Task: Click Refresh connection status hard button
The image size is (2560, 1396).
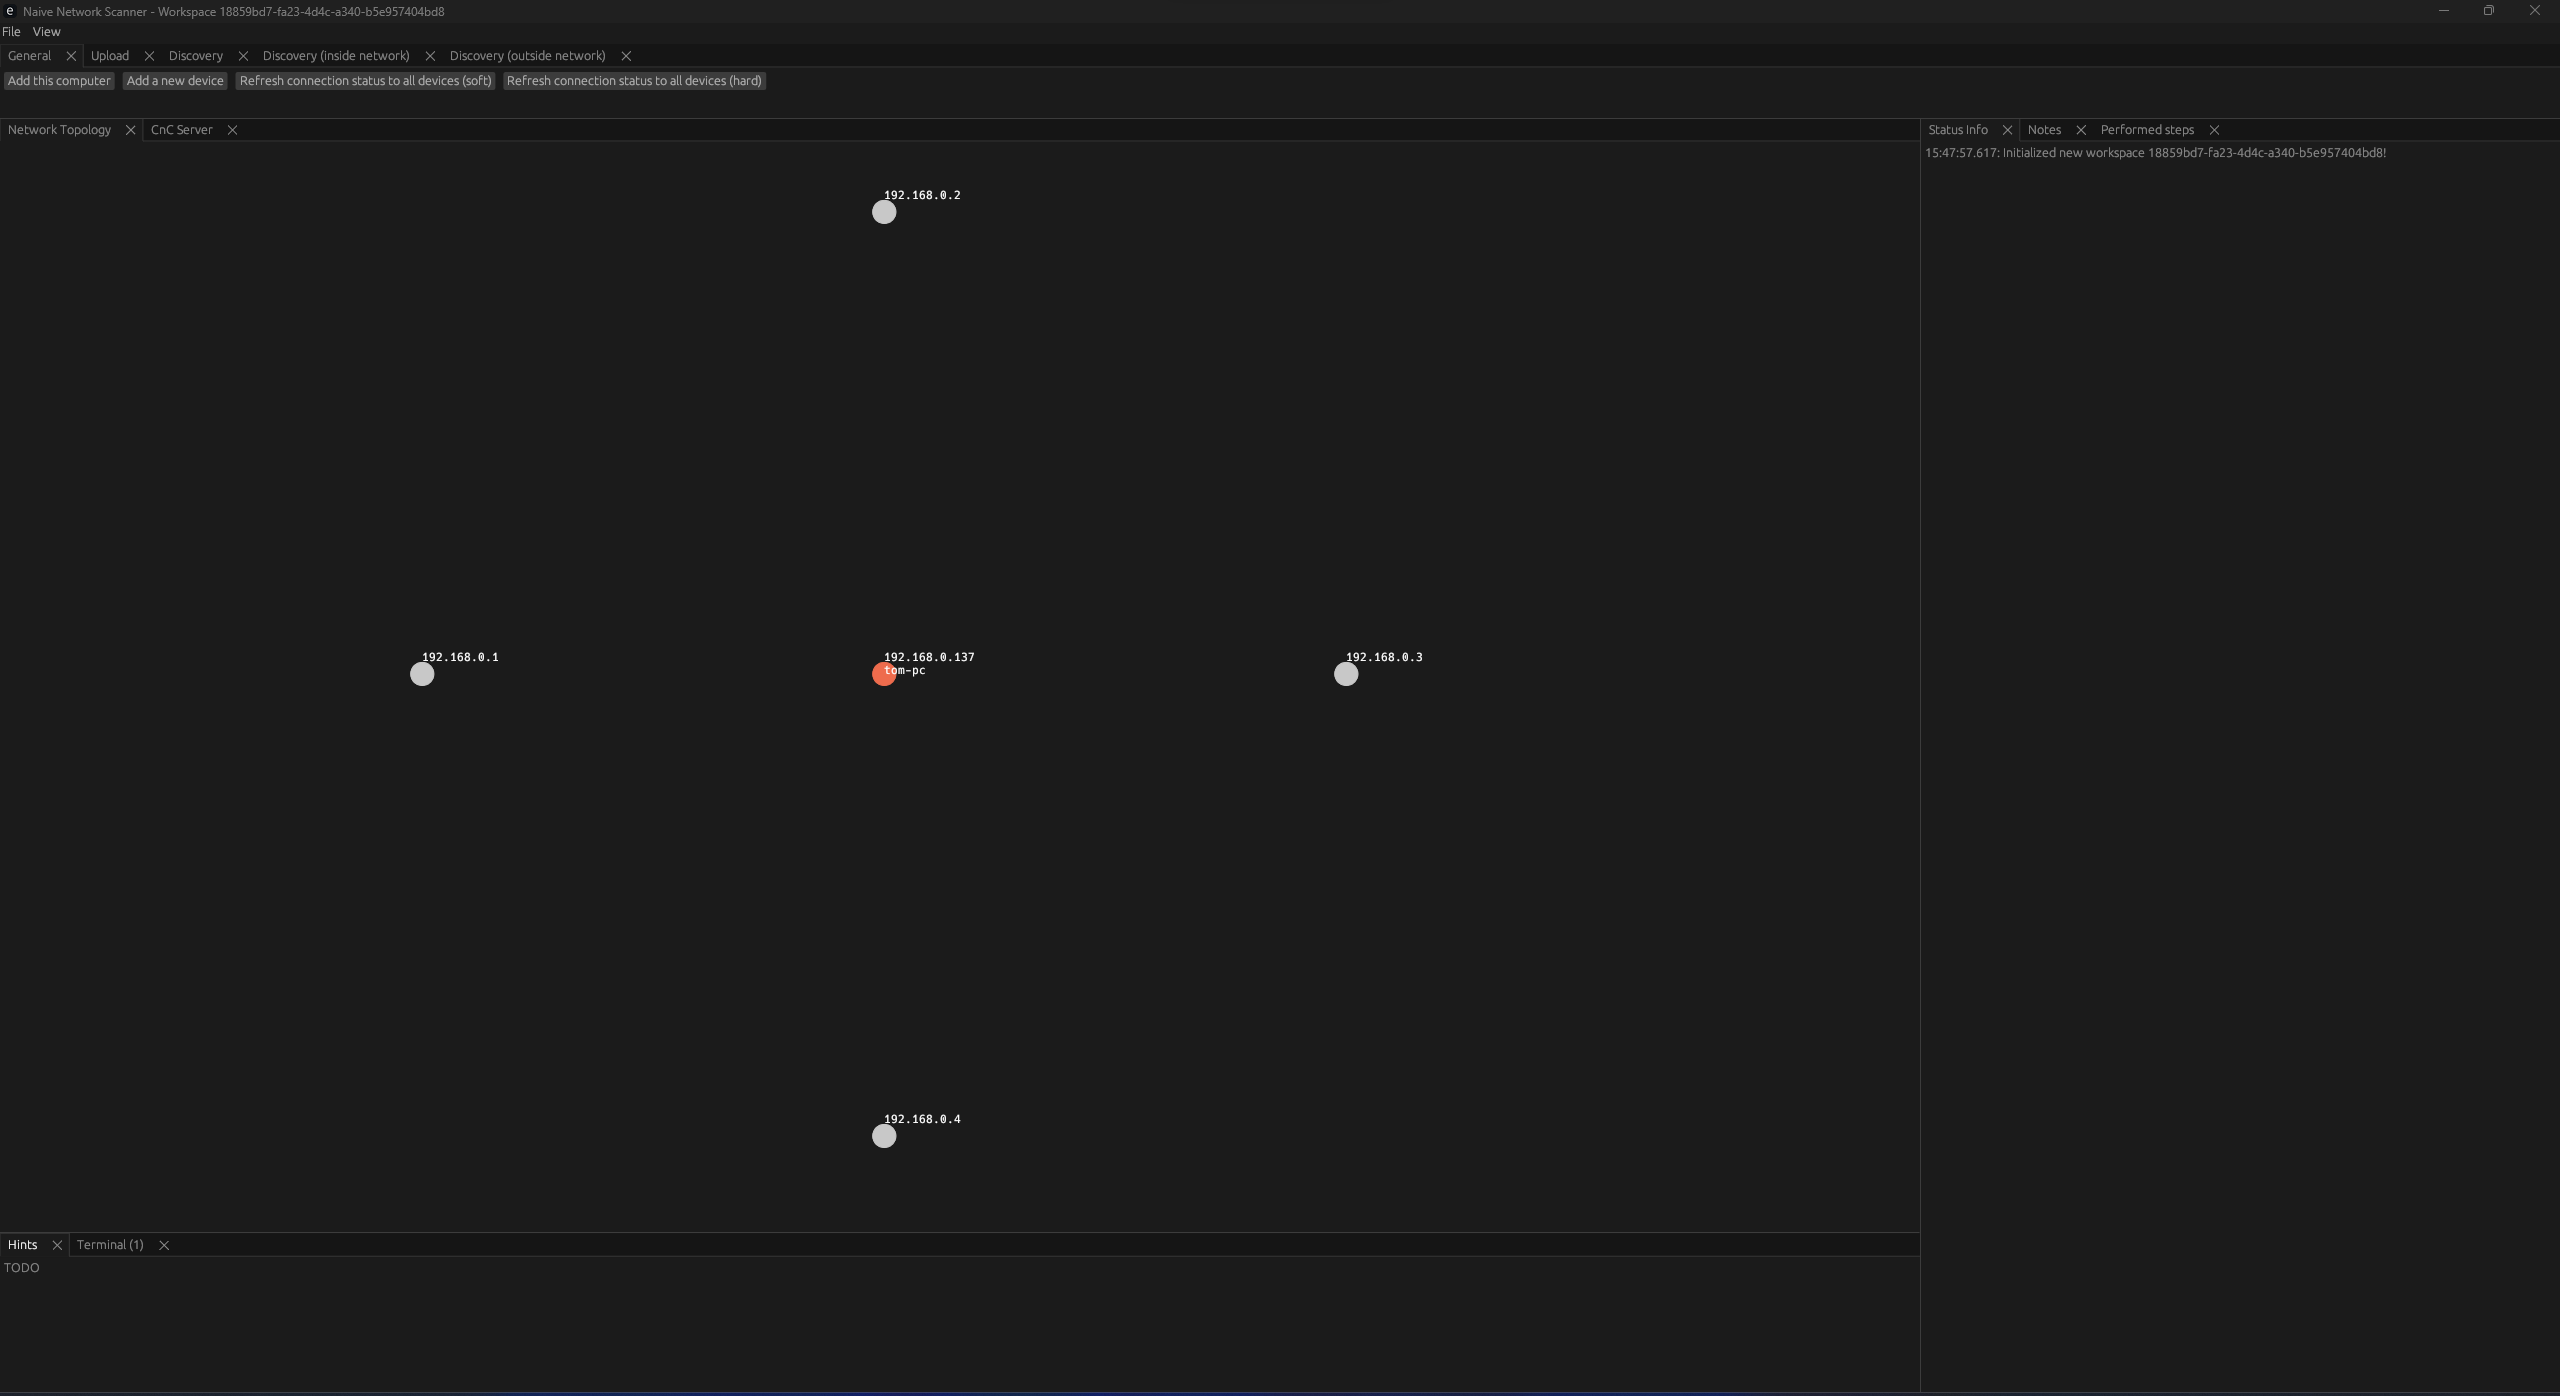Action: pyautogui.click(x=634, y=79)
